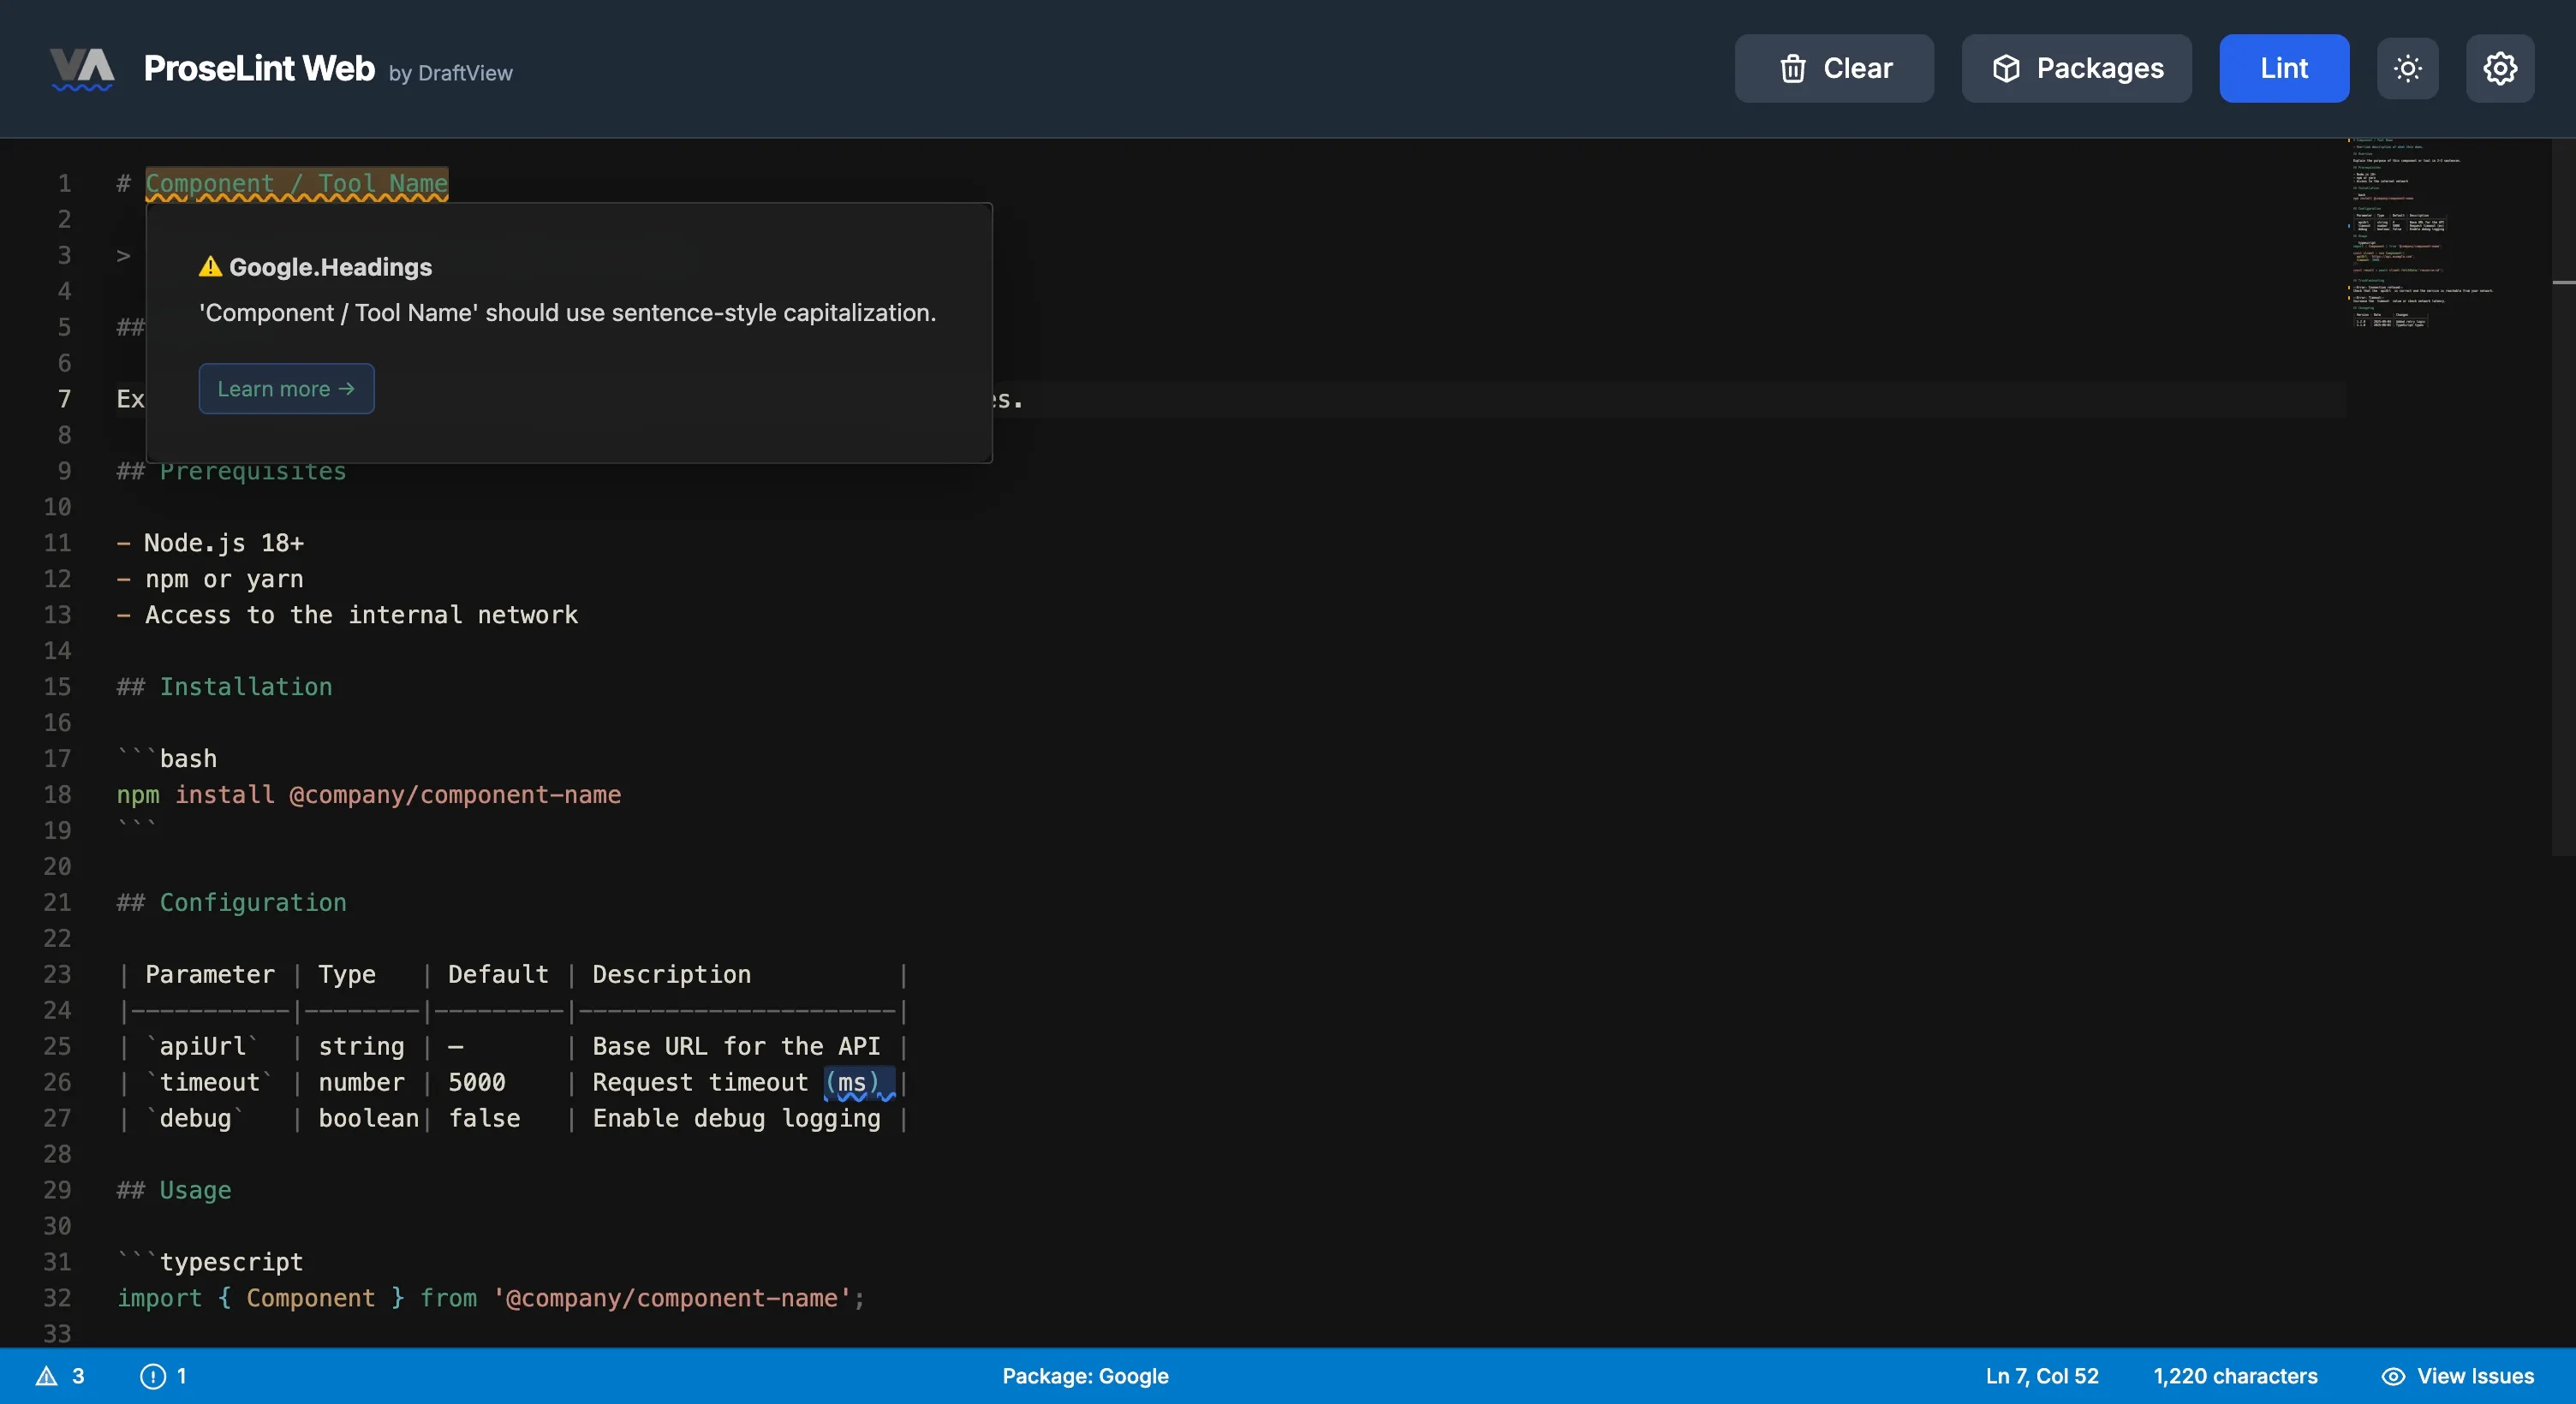Click the `apiUrl` parameter cell

[x=203, y=1047]
